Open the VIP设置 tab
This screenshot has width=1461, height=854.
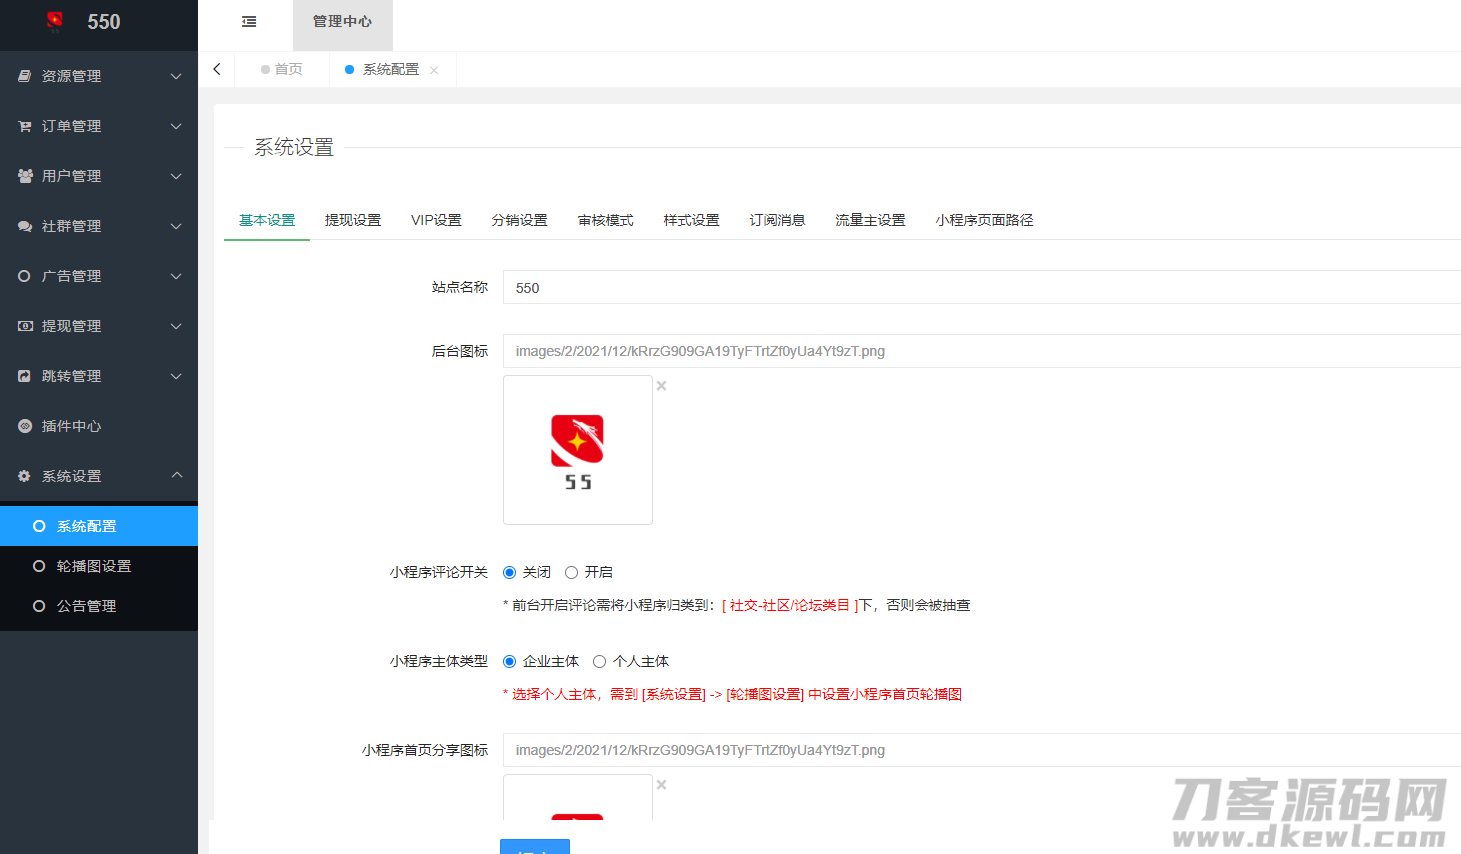[x=436, y=220]
